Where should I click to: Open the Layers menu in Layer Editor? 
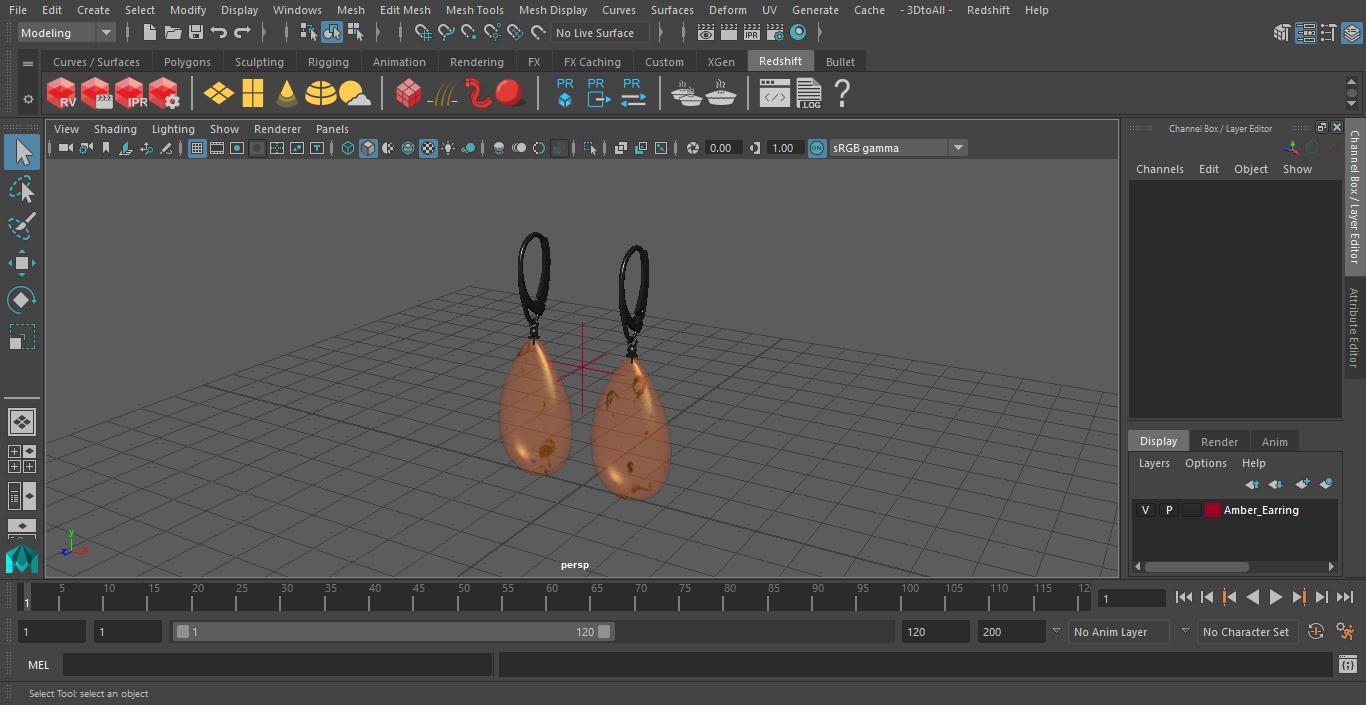pos(1154,464)
